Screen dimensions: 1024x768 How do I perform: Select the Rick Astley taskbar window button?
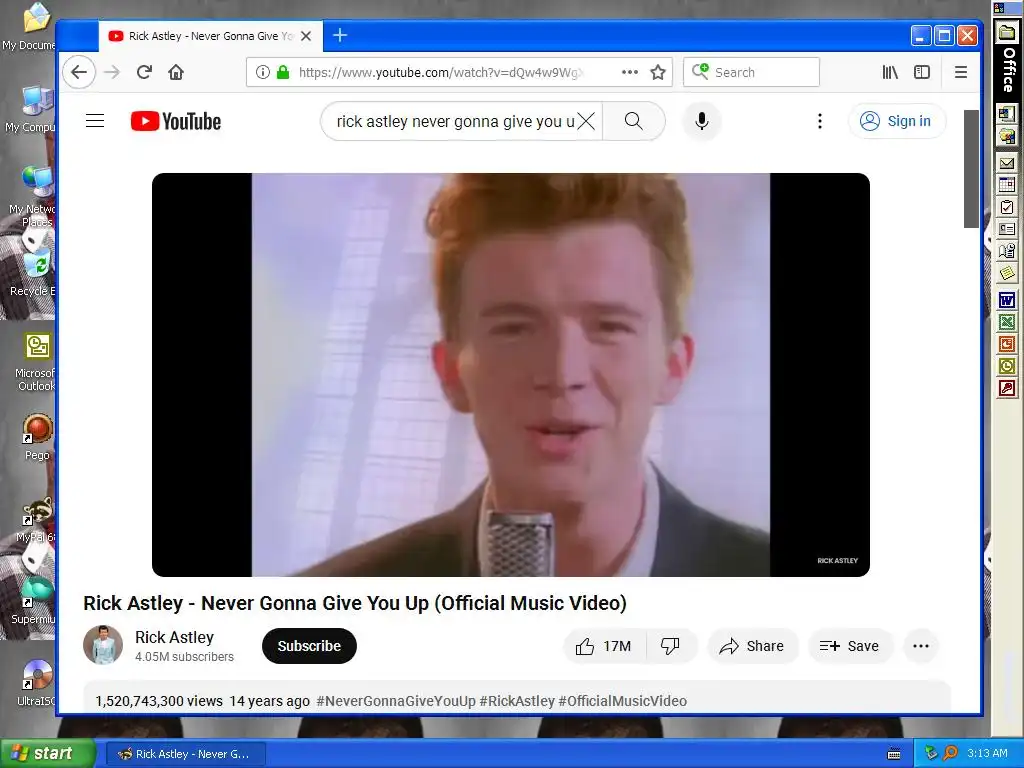coord(185,754)
